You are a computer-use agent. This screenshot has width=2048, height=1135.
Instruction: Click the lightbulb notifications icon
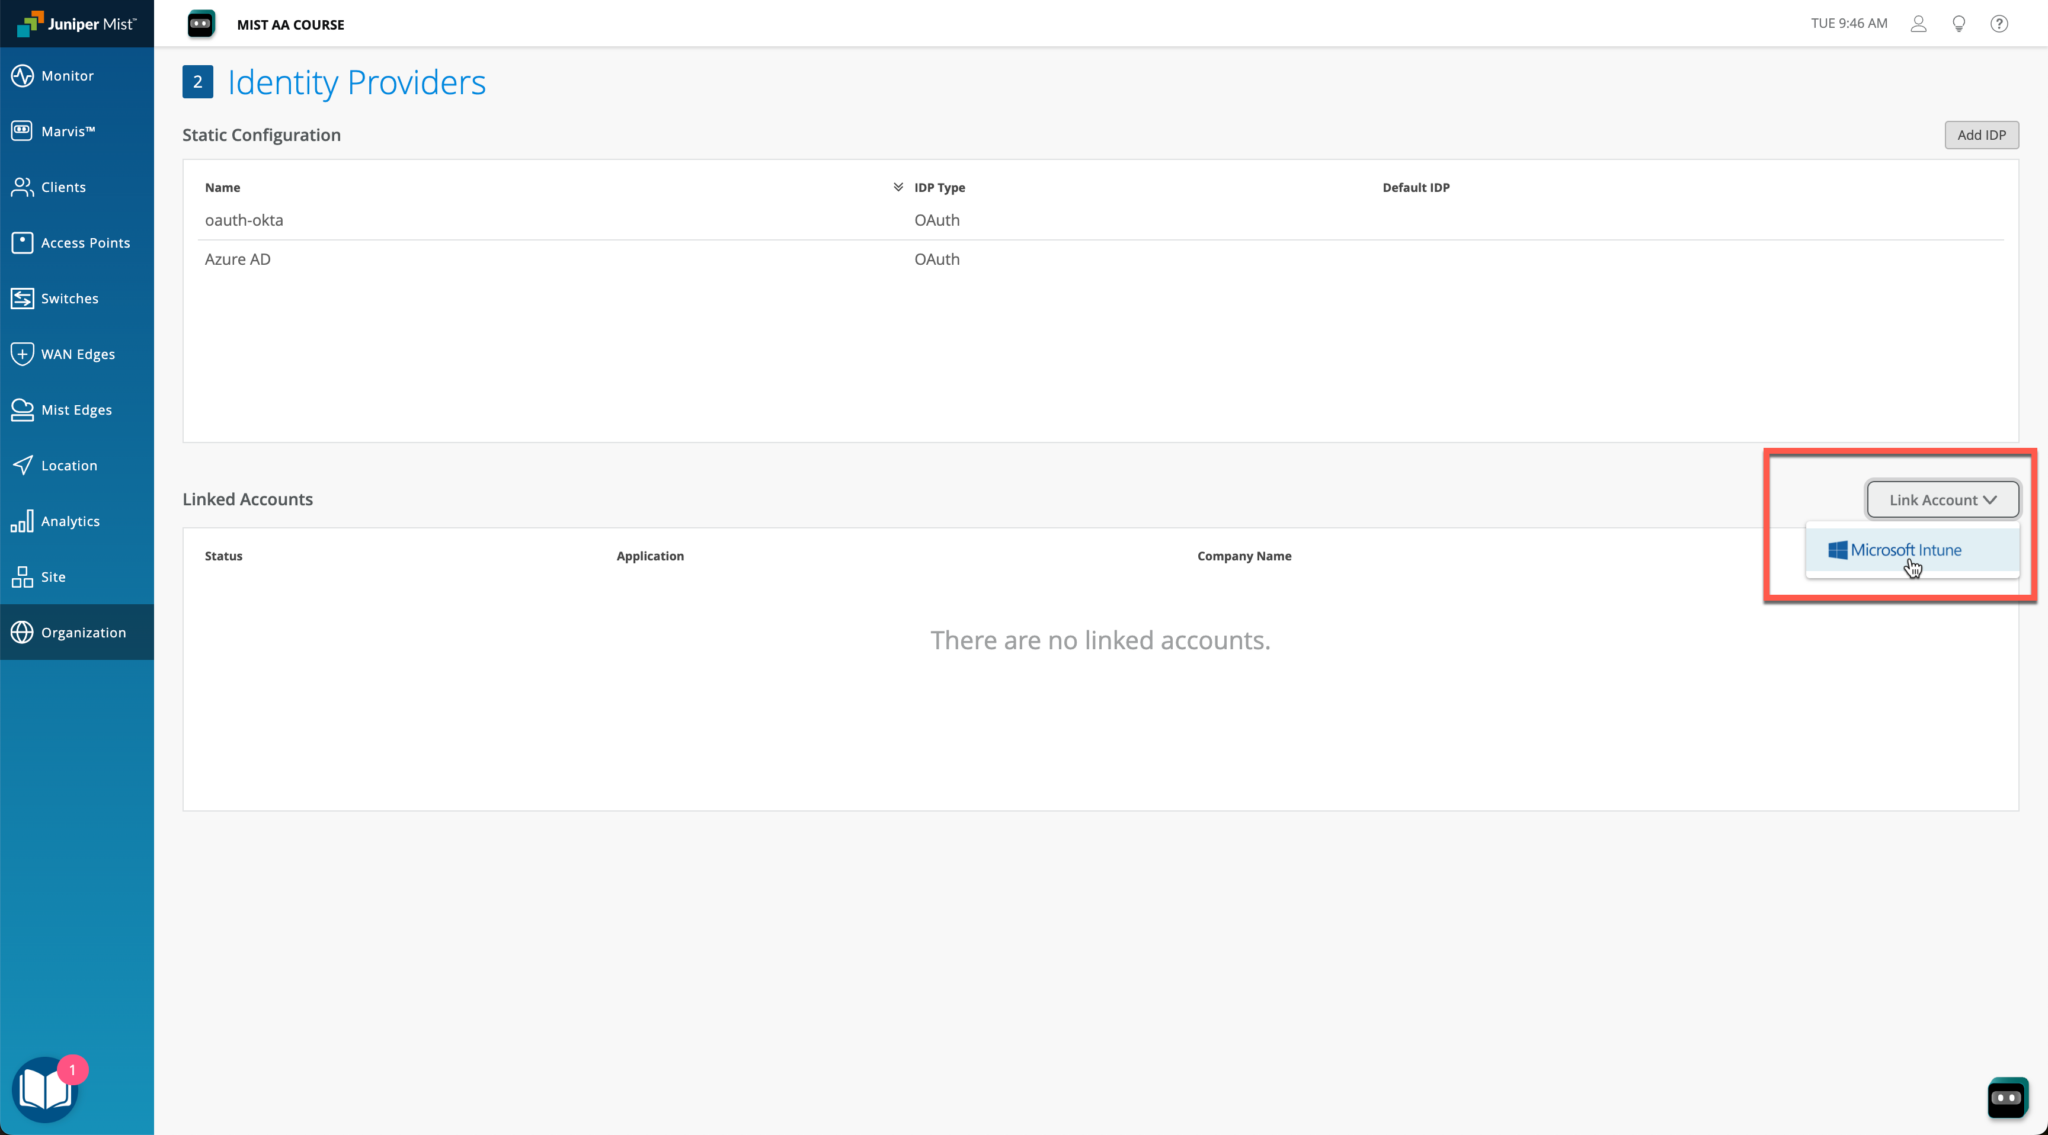(x=1959, y=23)
